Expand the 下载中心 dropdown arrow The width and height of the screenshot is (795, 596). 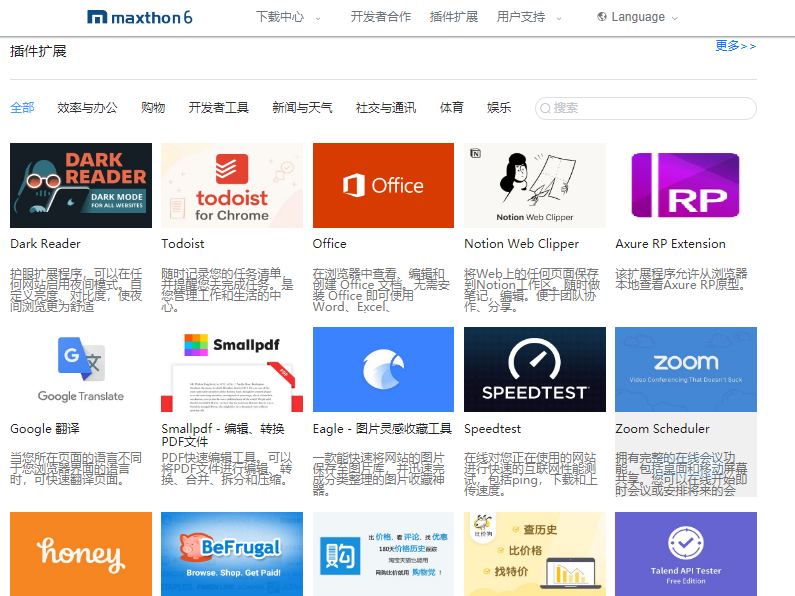click(x=318, y=19)
